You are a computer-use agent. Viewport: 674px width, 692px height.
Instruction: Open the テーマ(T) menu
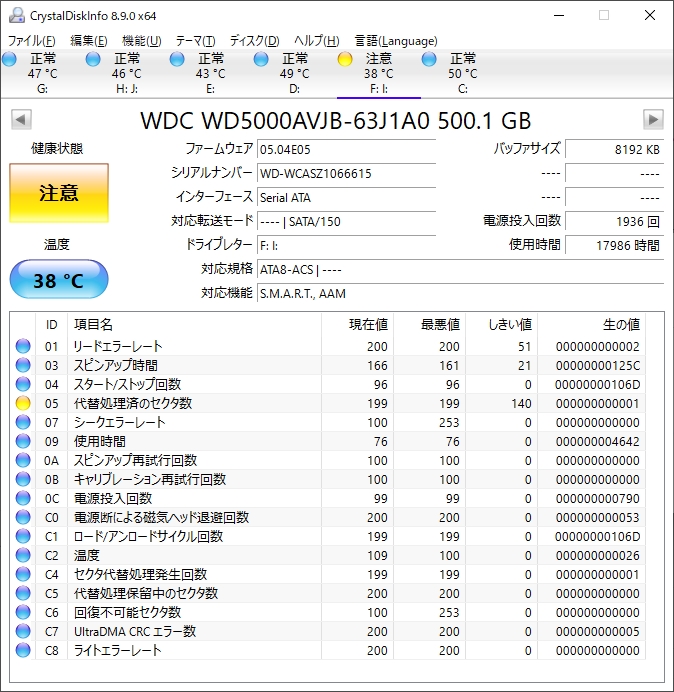[196, 41]
